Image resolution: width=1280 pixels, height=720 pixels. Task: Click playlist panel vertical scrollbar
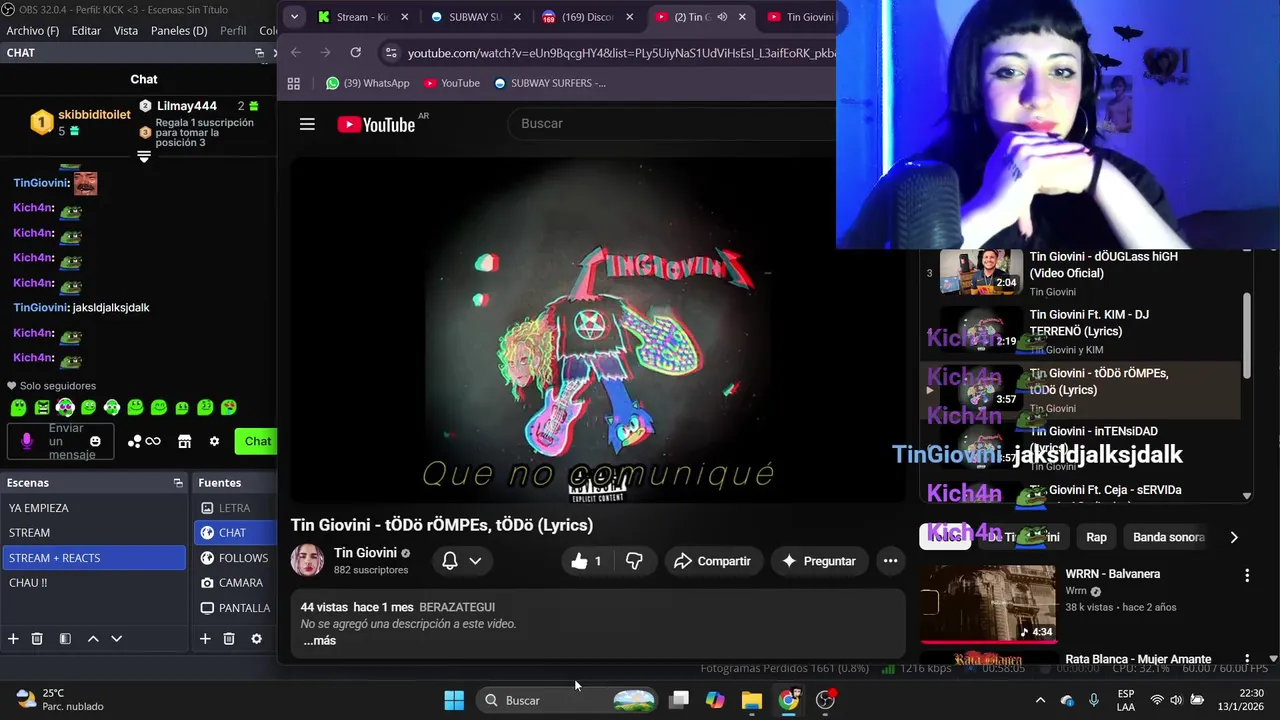1246,336
